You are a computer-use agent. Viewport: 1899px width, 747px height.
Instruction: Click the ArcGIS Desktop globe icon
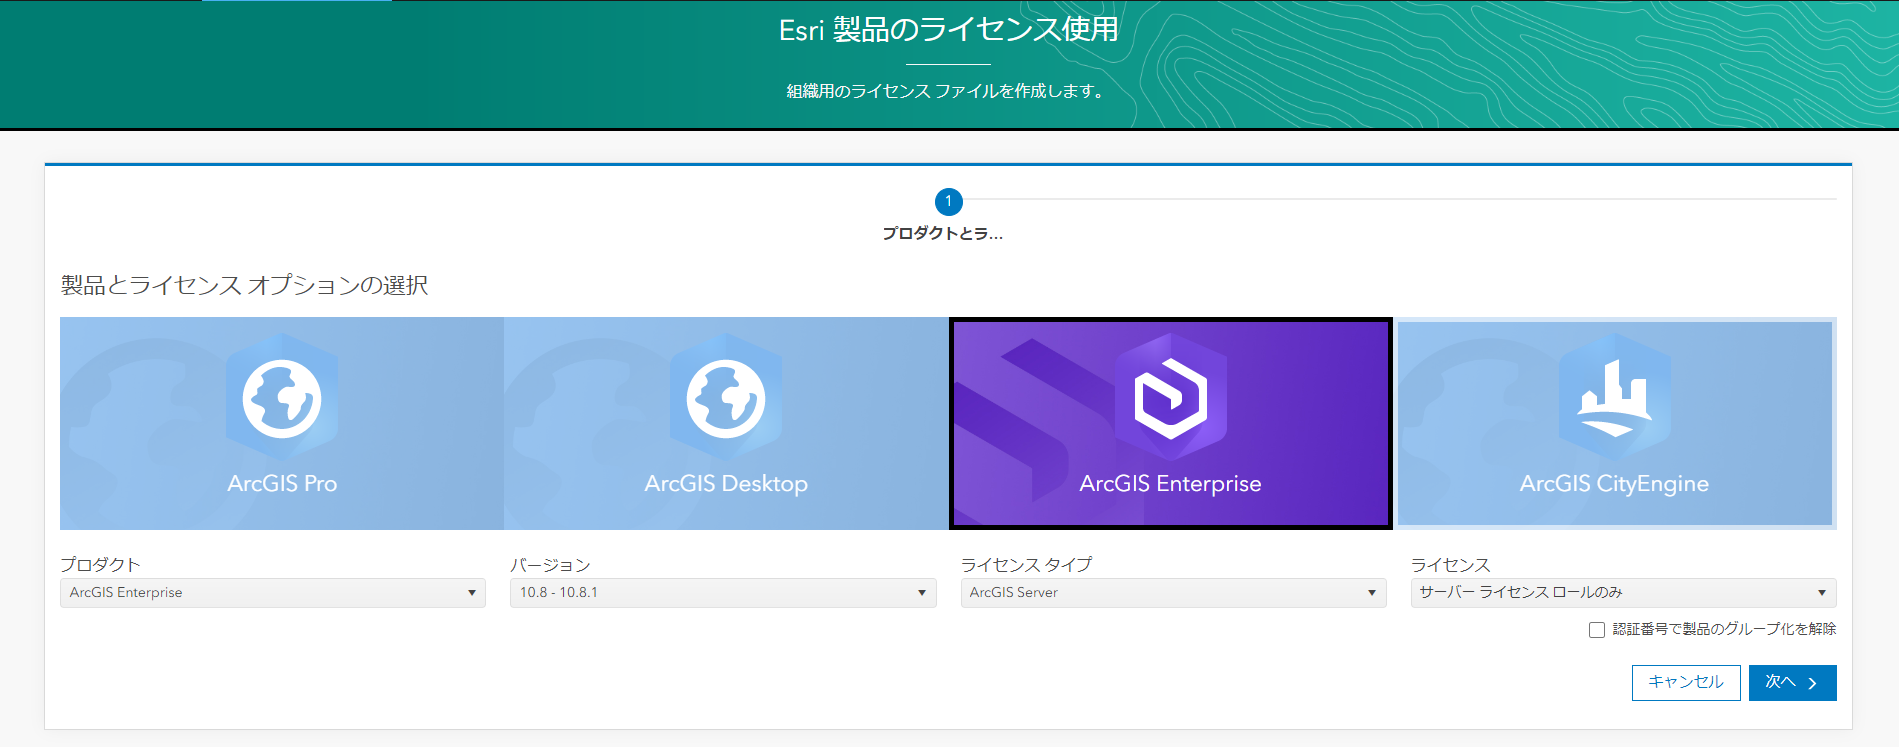coord(726,399)
